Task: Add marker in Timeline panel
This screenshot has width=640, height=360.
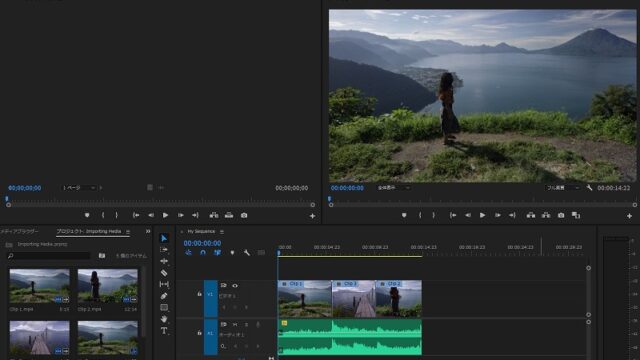Action: (x=232, y=253)
